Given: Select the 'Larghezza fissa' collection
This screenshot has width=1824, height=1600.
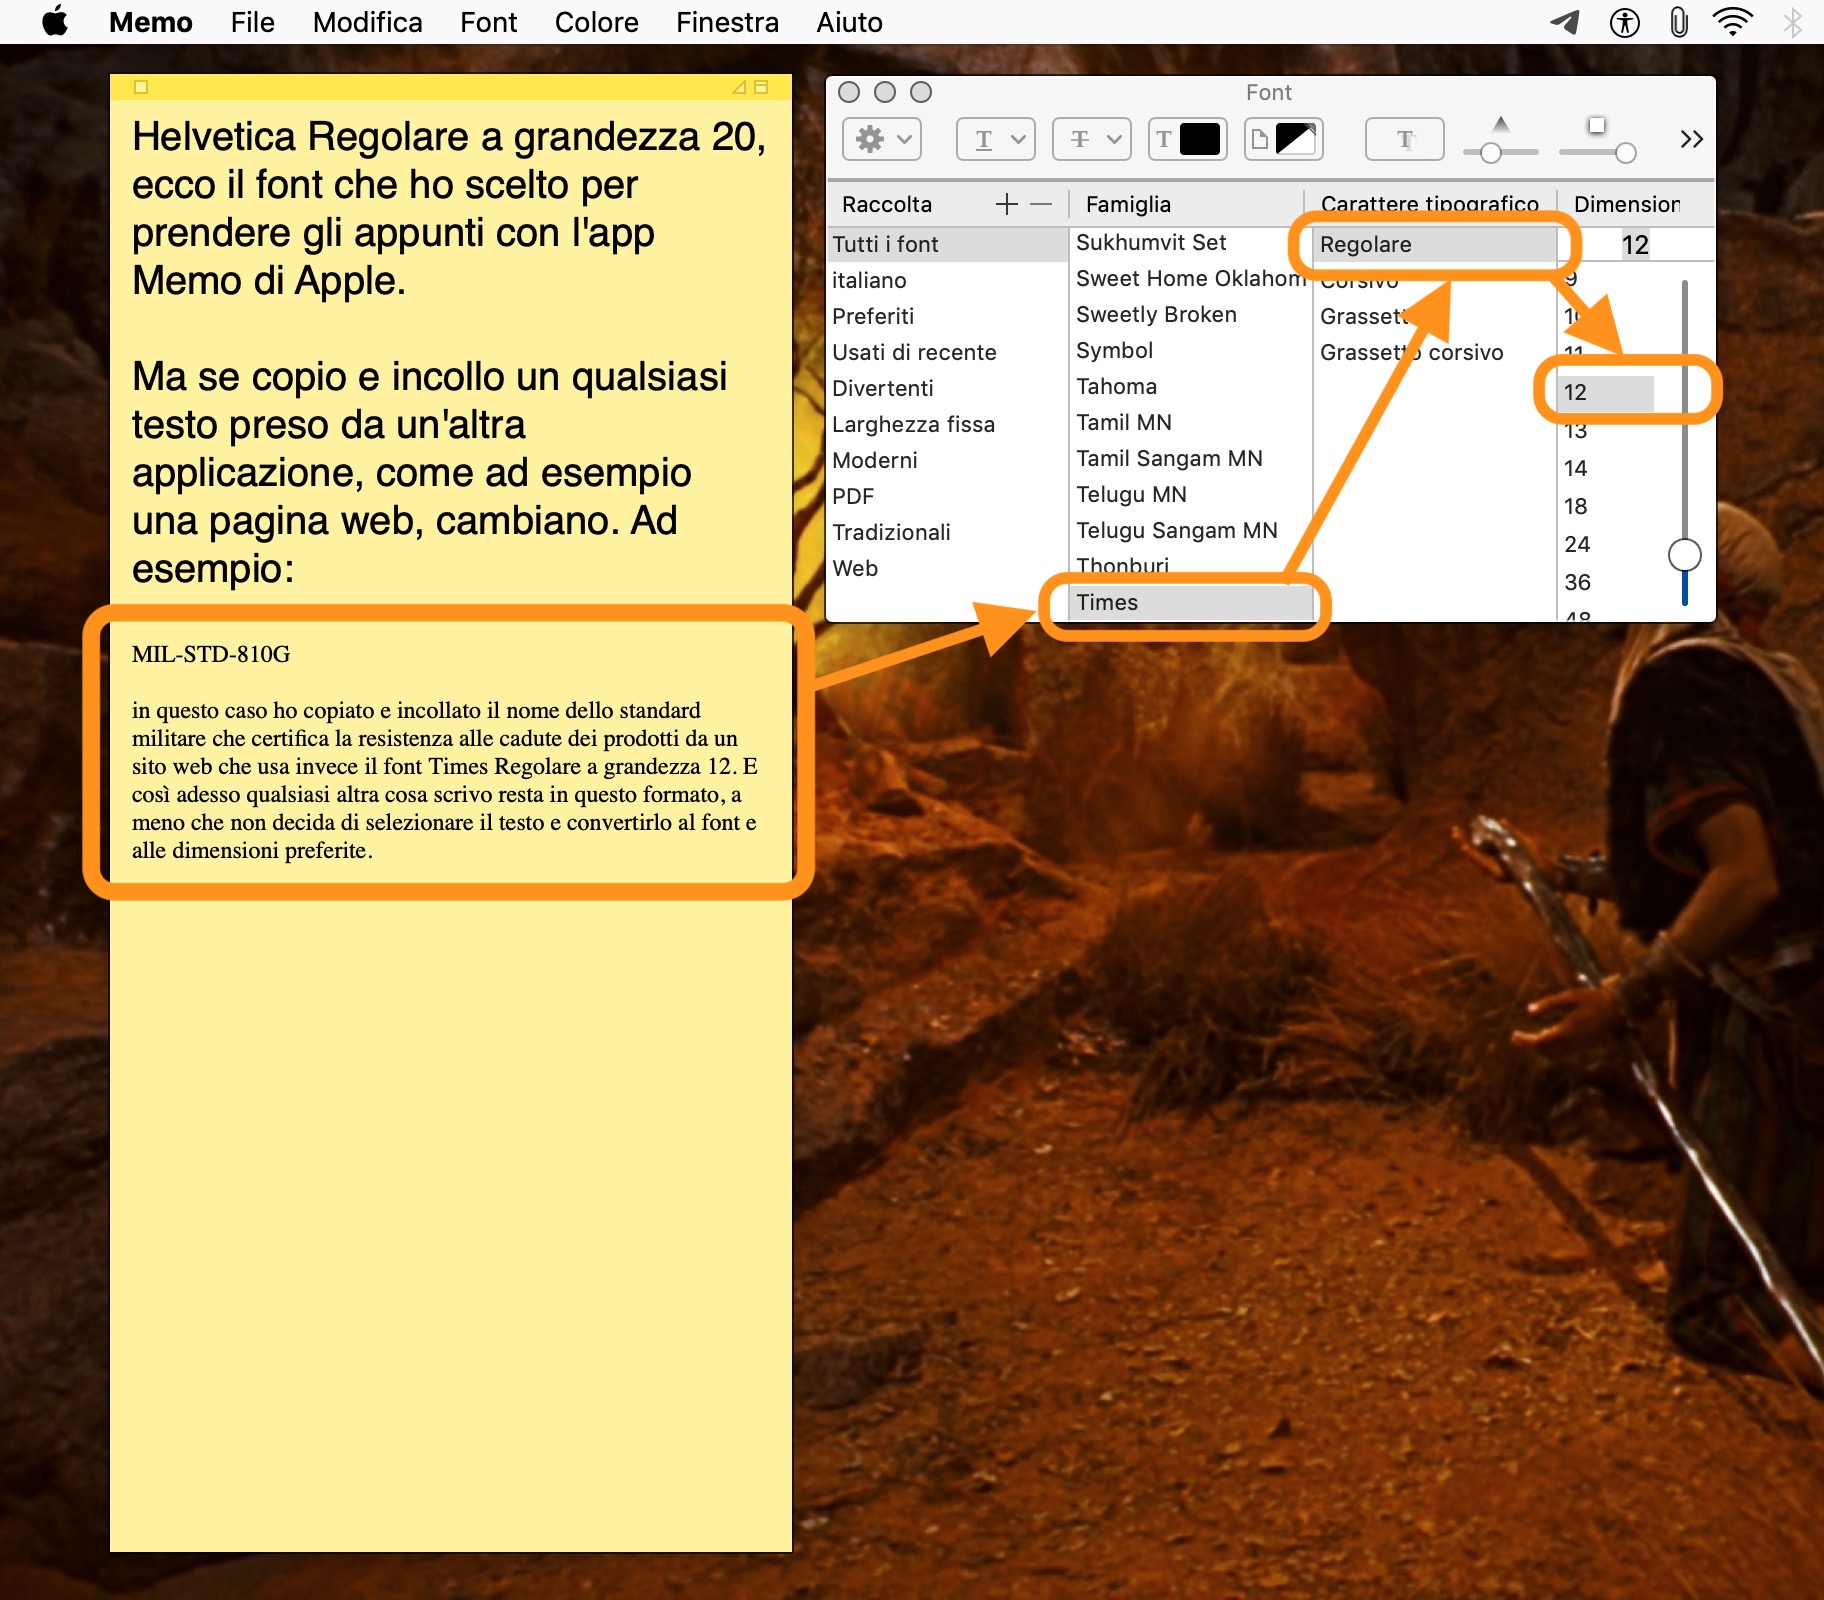Looking at the screenshot, I should coord(947,424).
